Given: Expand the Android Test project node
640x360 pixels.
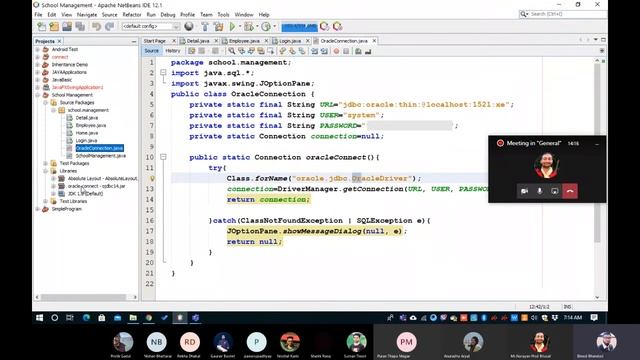Looking at the screenshot, I should [x=38, y=49].
